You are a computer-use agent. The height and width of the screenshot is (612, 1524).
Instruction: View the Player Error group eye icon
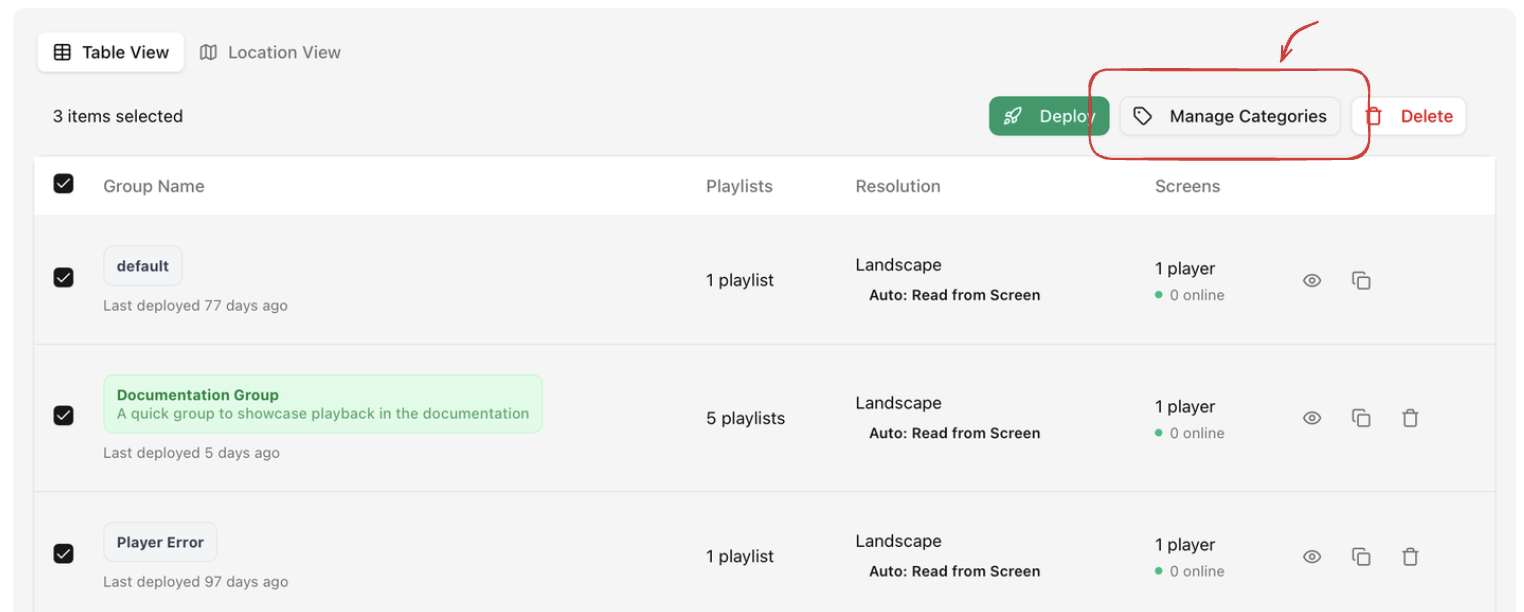pos(1312,557)
